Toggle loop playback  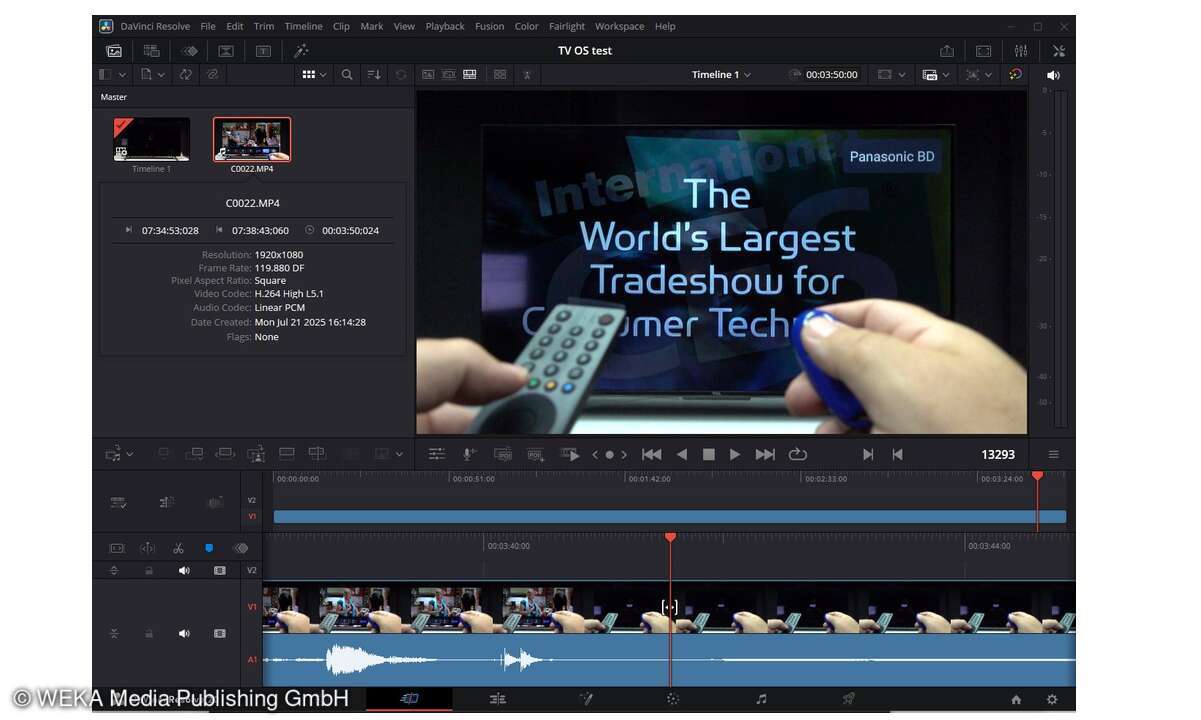coord(798,454)
